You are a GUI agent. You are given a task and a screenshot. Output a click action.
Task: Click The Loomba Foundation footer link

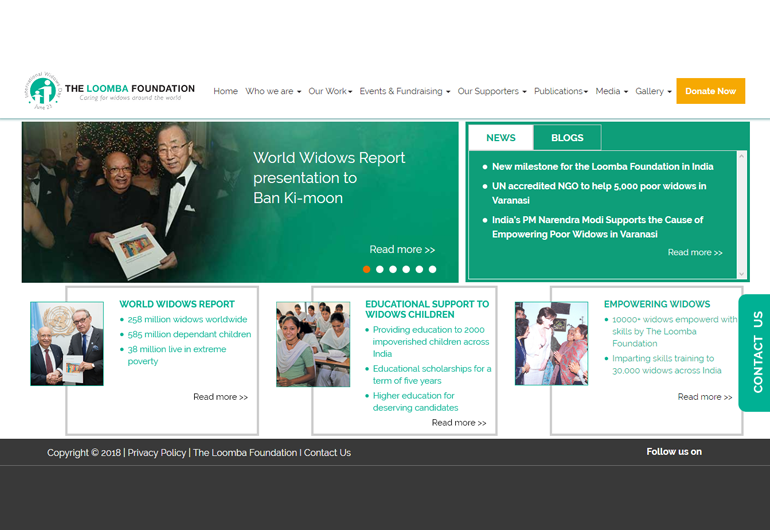tap(245, 453)
